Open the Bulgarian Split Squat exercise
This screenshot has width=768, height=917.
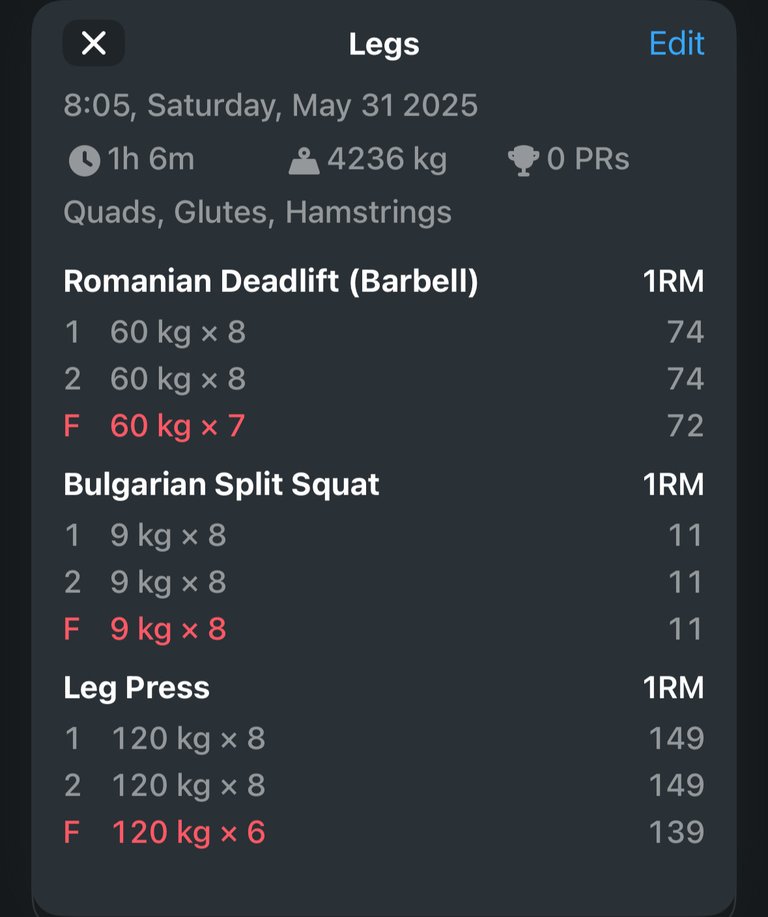click(221, 484)
